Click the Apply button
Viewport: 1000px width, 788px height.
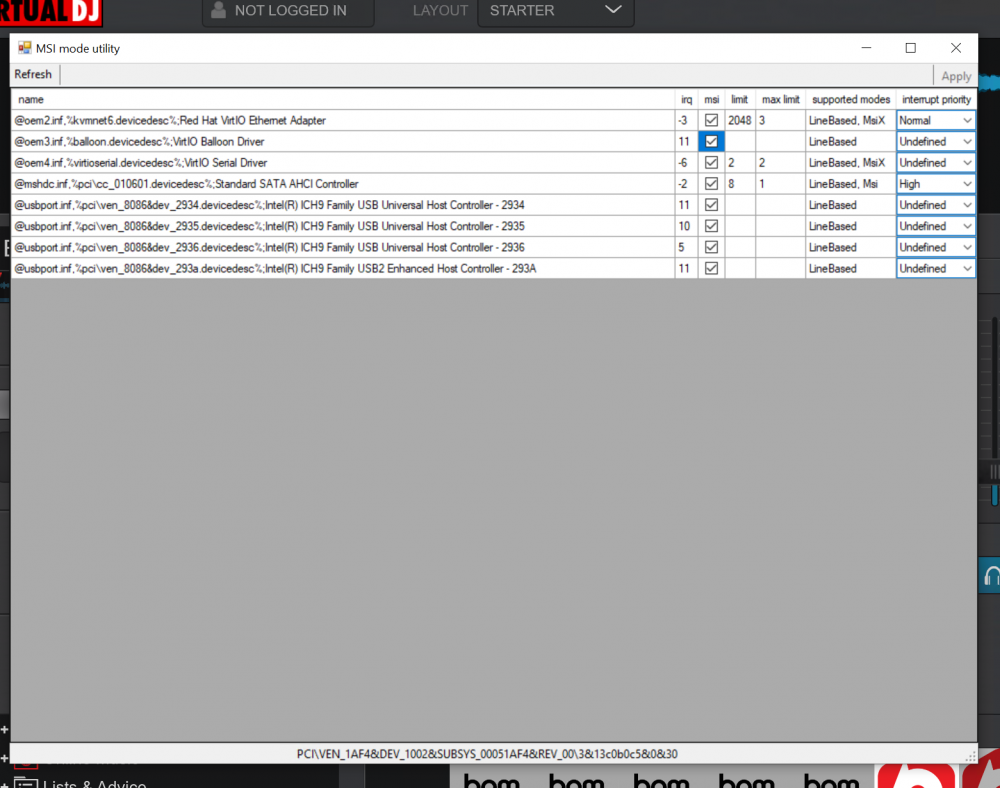point(955,76)
